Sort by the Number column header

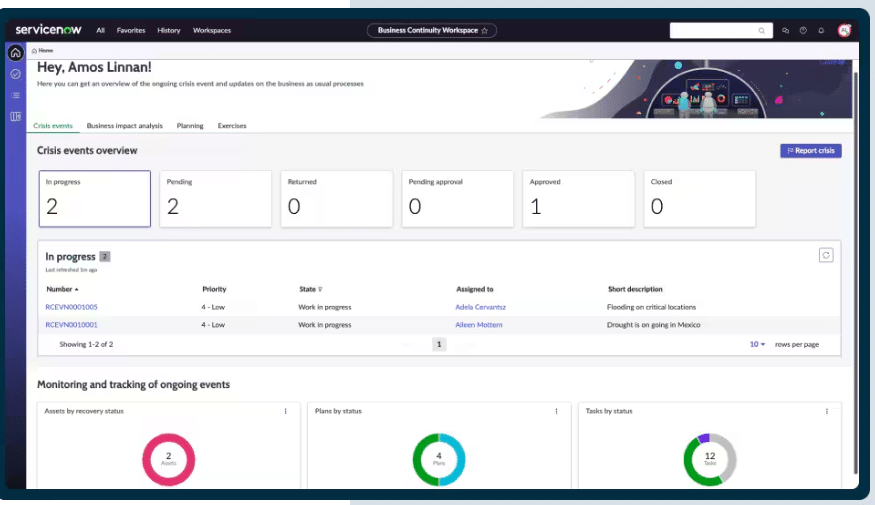(62, 289)
